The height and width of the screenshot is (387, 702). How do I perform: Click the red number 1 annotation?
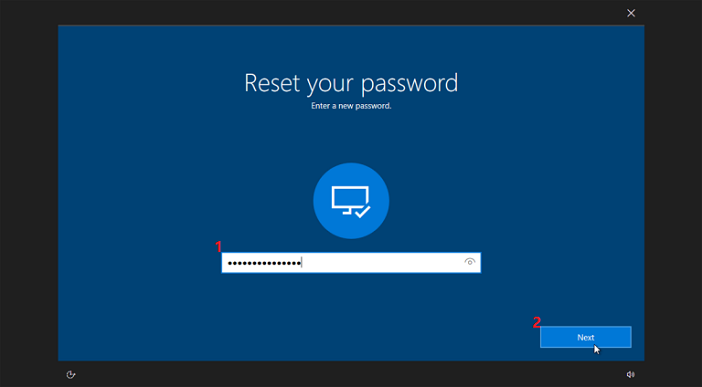coord(218,246)
